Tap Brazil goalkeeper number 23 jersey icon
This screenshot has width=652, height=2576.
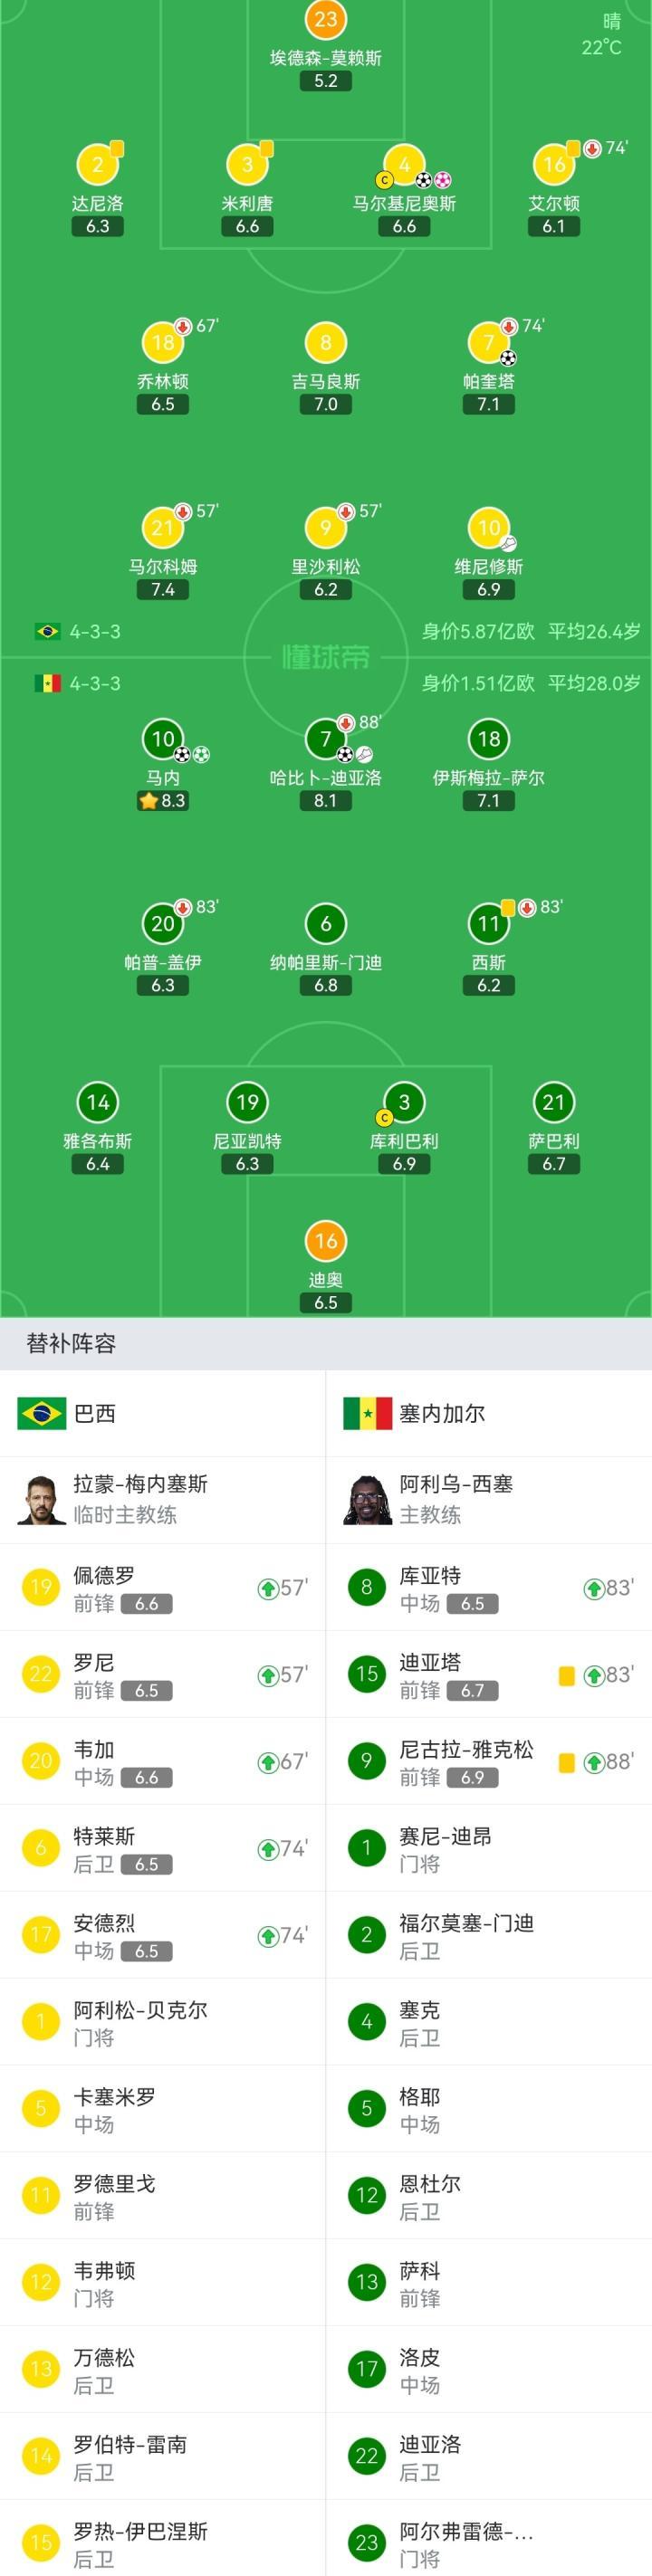click(326, 20)
